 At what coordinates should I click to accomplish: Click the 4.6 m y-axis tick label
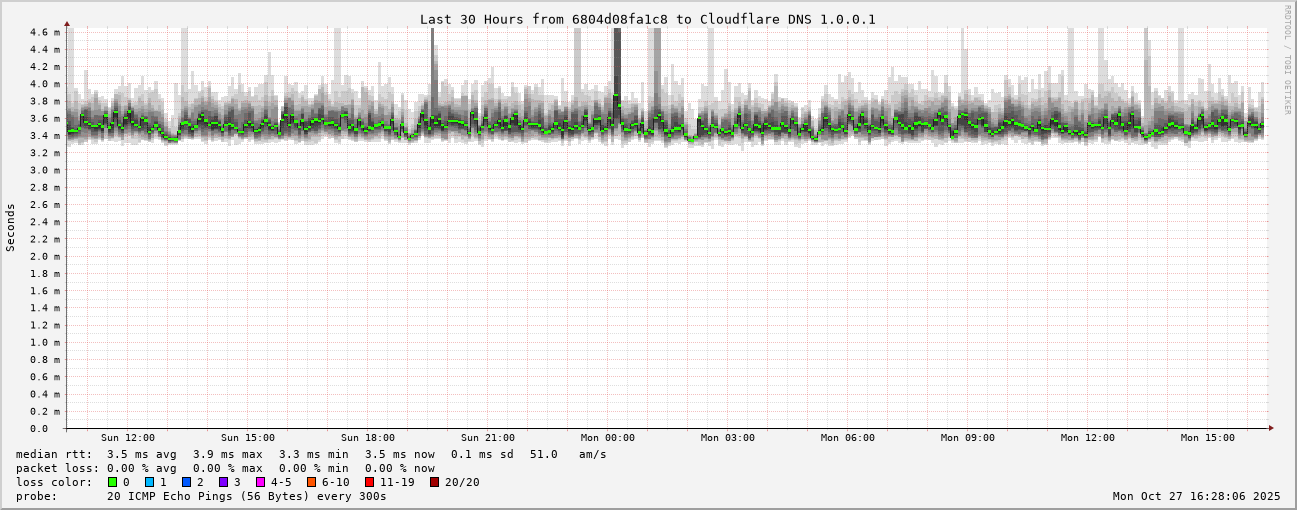(x=44, y=33)
